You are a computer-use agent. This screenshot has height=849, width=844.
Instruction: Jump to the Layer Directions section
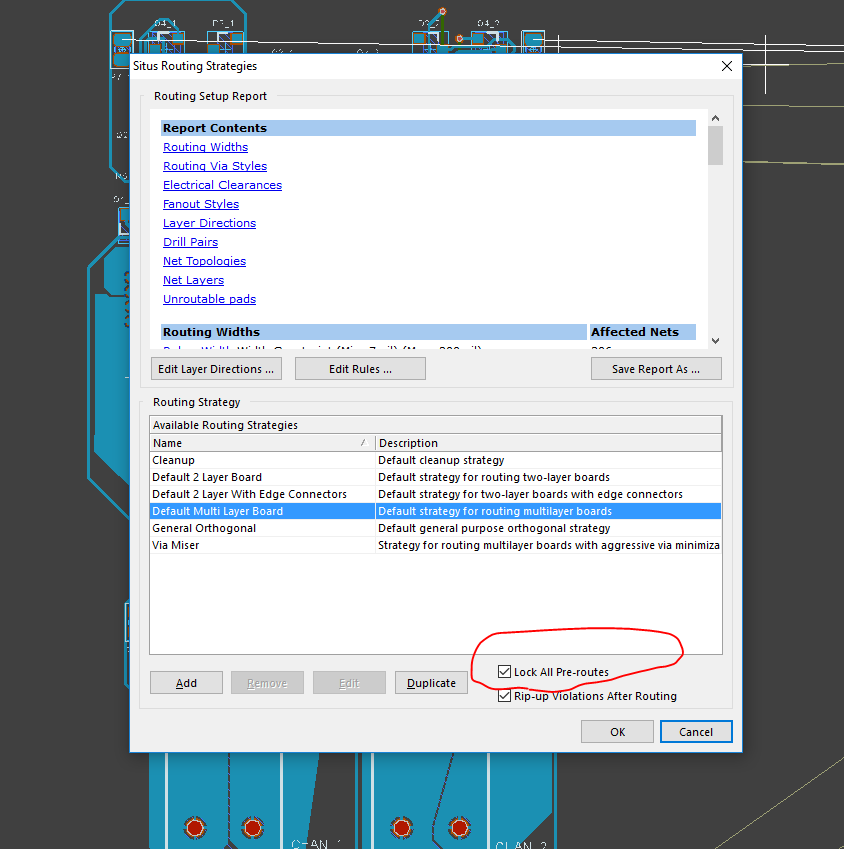tap(209, 223)
